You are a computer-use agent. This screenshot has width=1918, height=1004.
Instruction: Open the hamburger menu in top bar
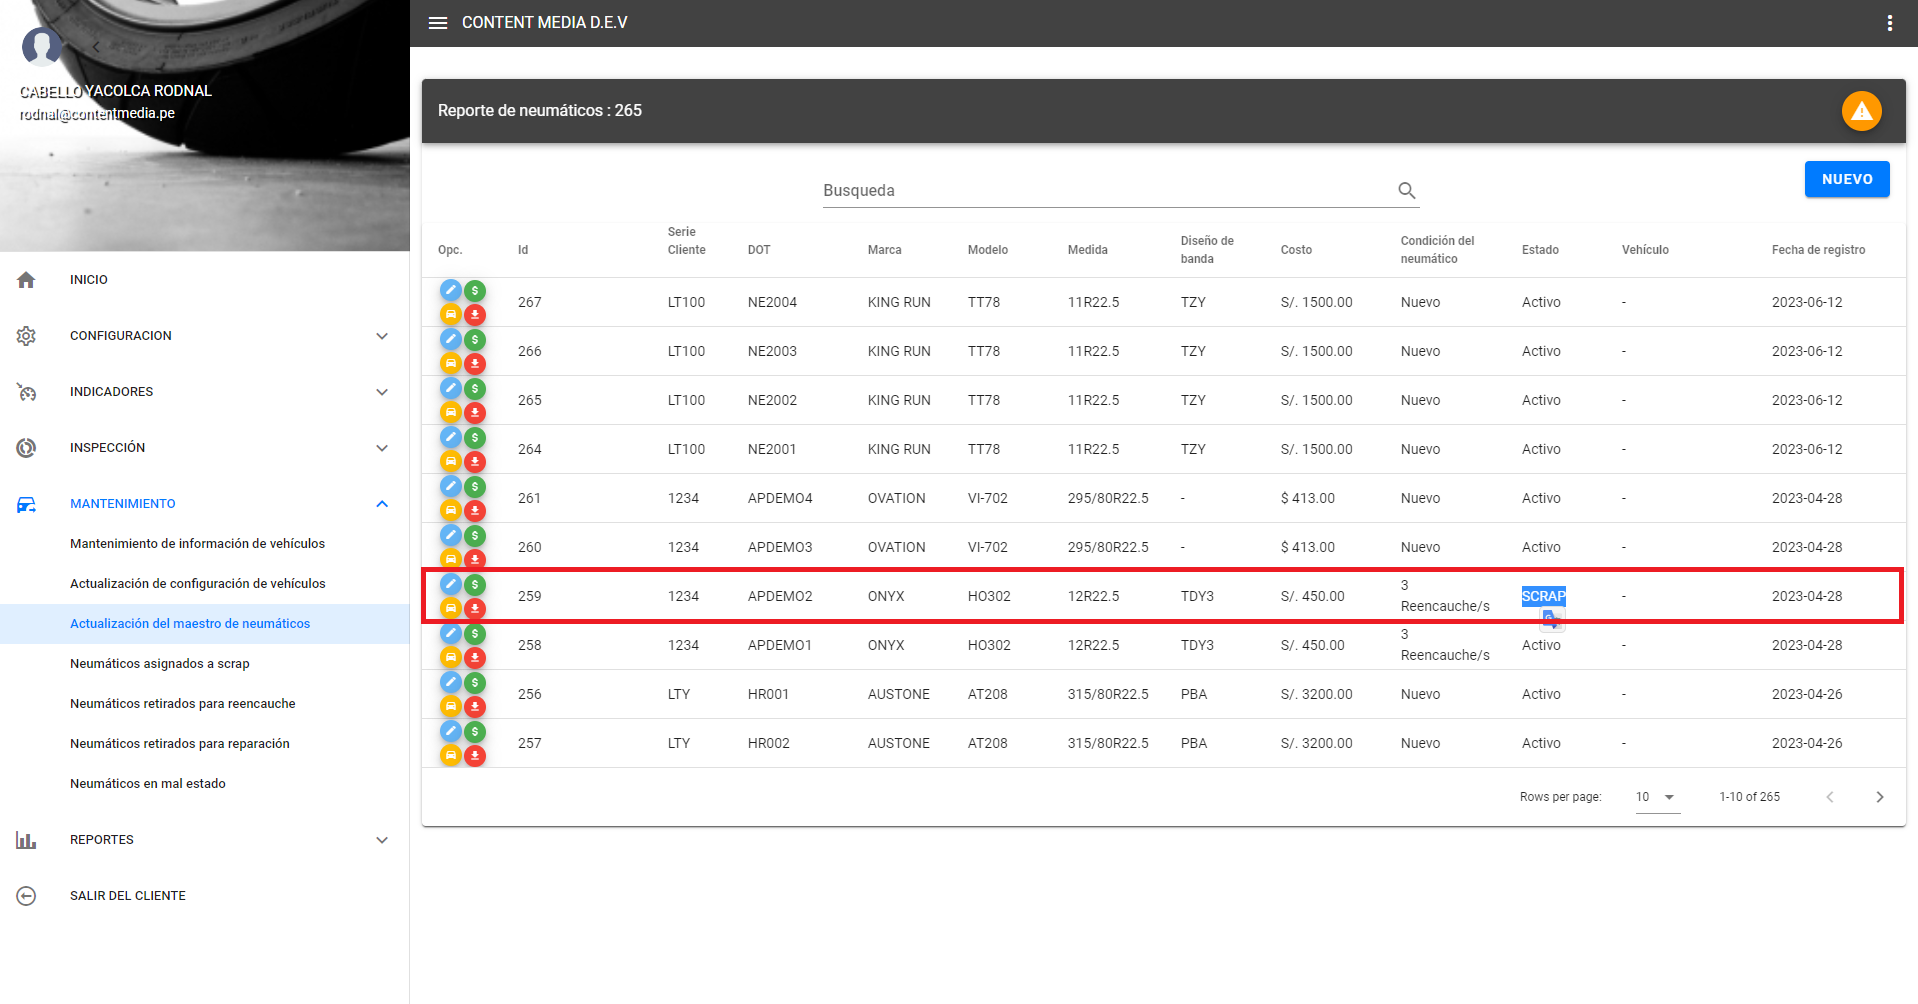point(438,23)
